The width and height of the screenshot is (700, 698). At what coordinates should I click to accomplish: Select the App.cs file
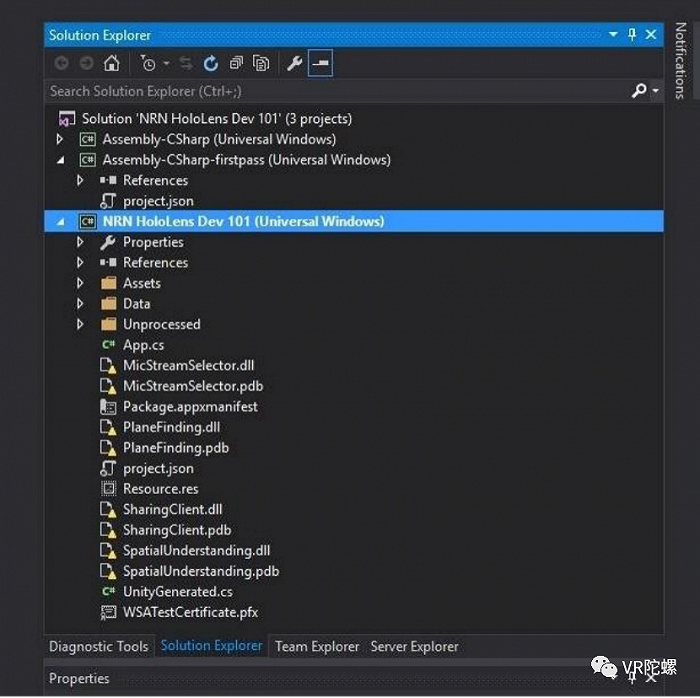pyautogui.click(x=143, y=345)
